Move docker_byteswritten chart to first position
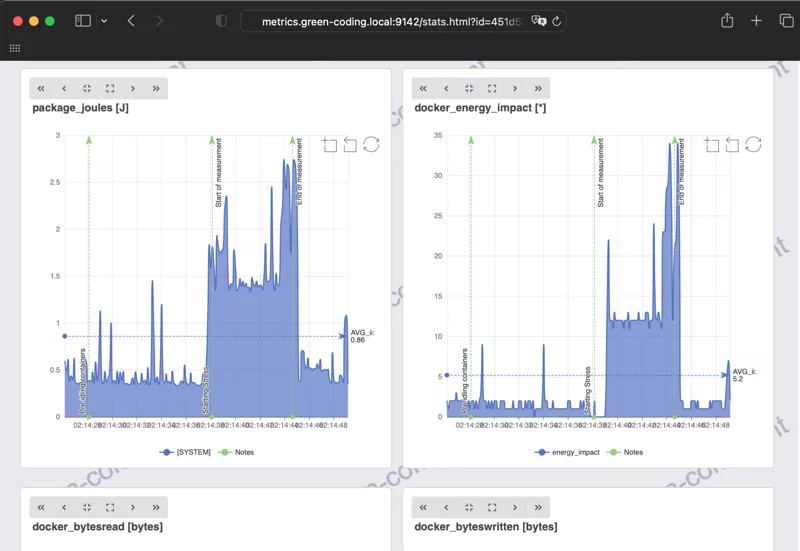The width and height of the screenshot is (800, 551). point(423,507)
